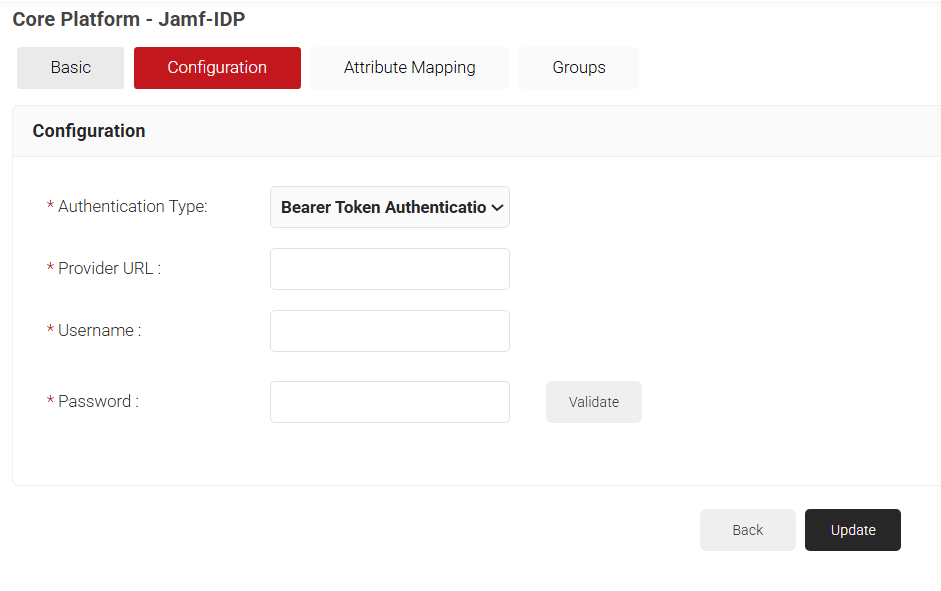The width and height of the screenshot is (941, 591).
Task: Save changes with the Update button
Action: [x=852, y=530]
